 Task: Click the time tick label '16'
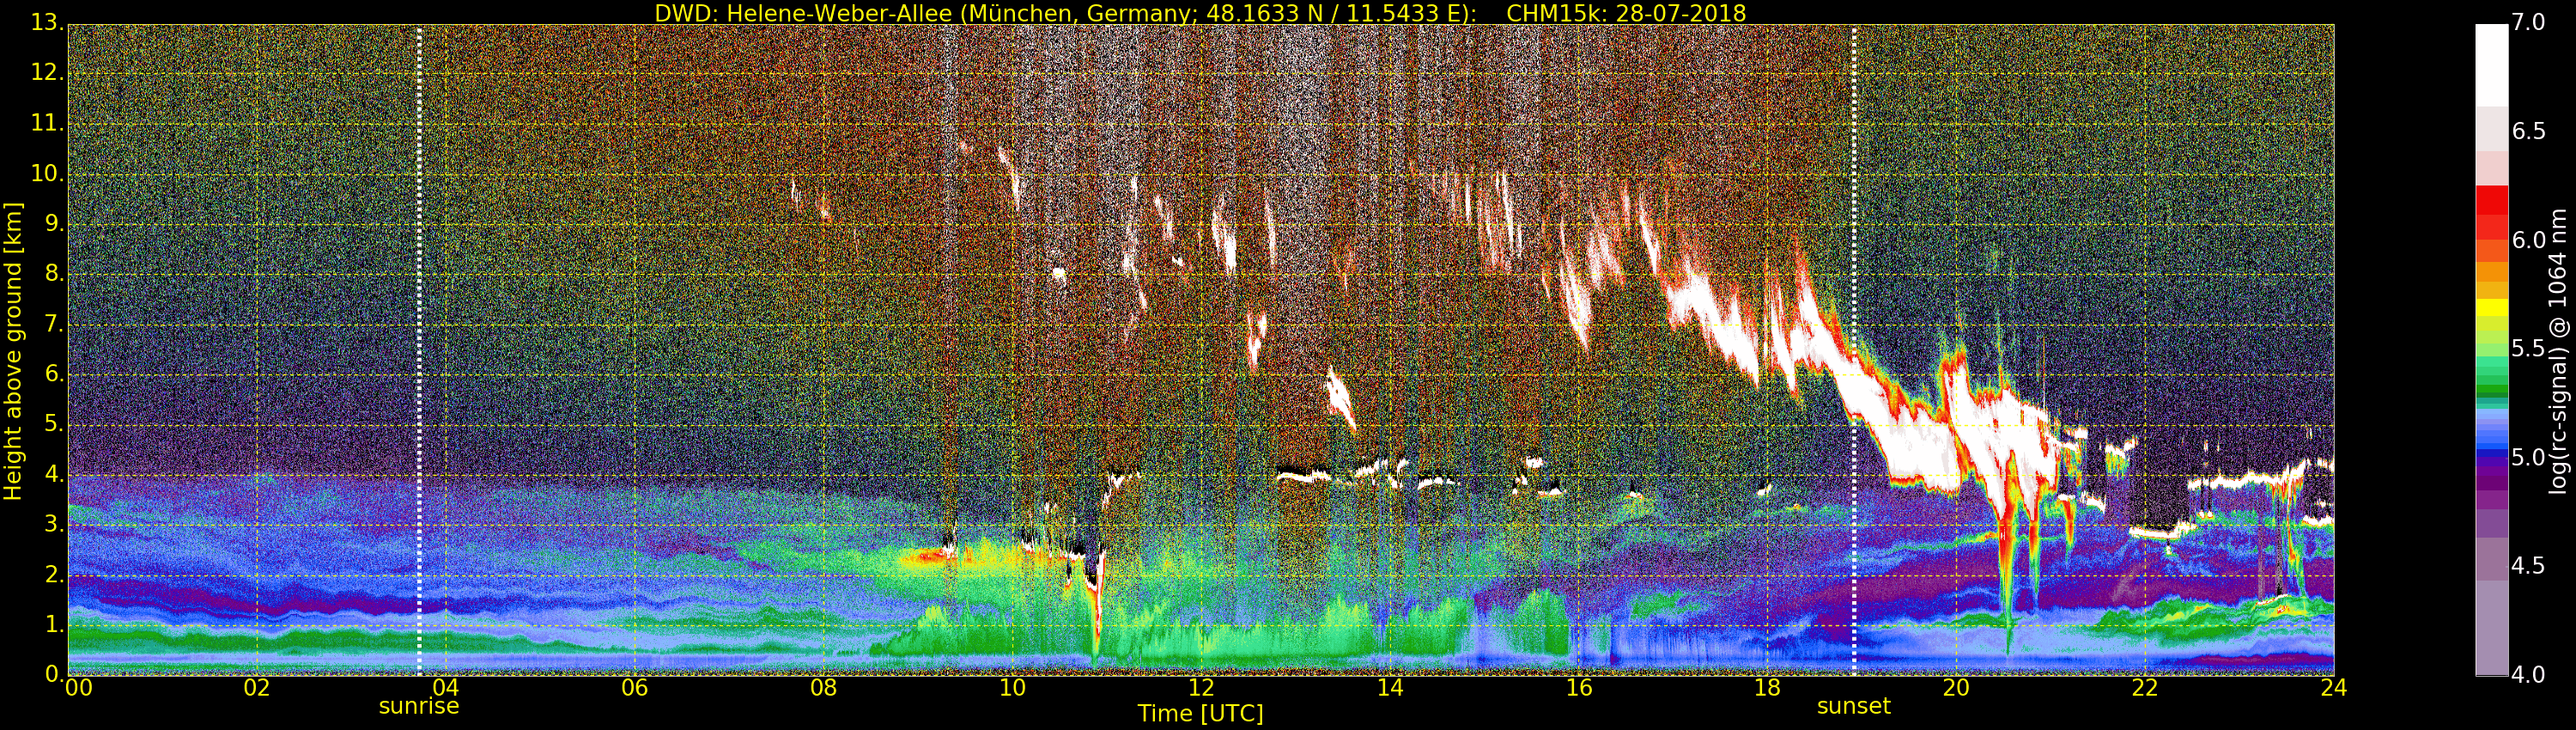[x=1579, y=688]
